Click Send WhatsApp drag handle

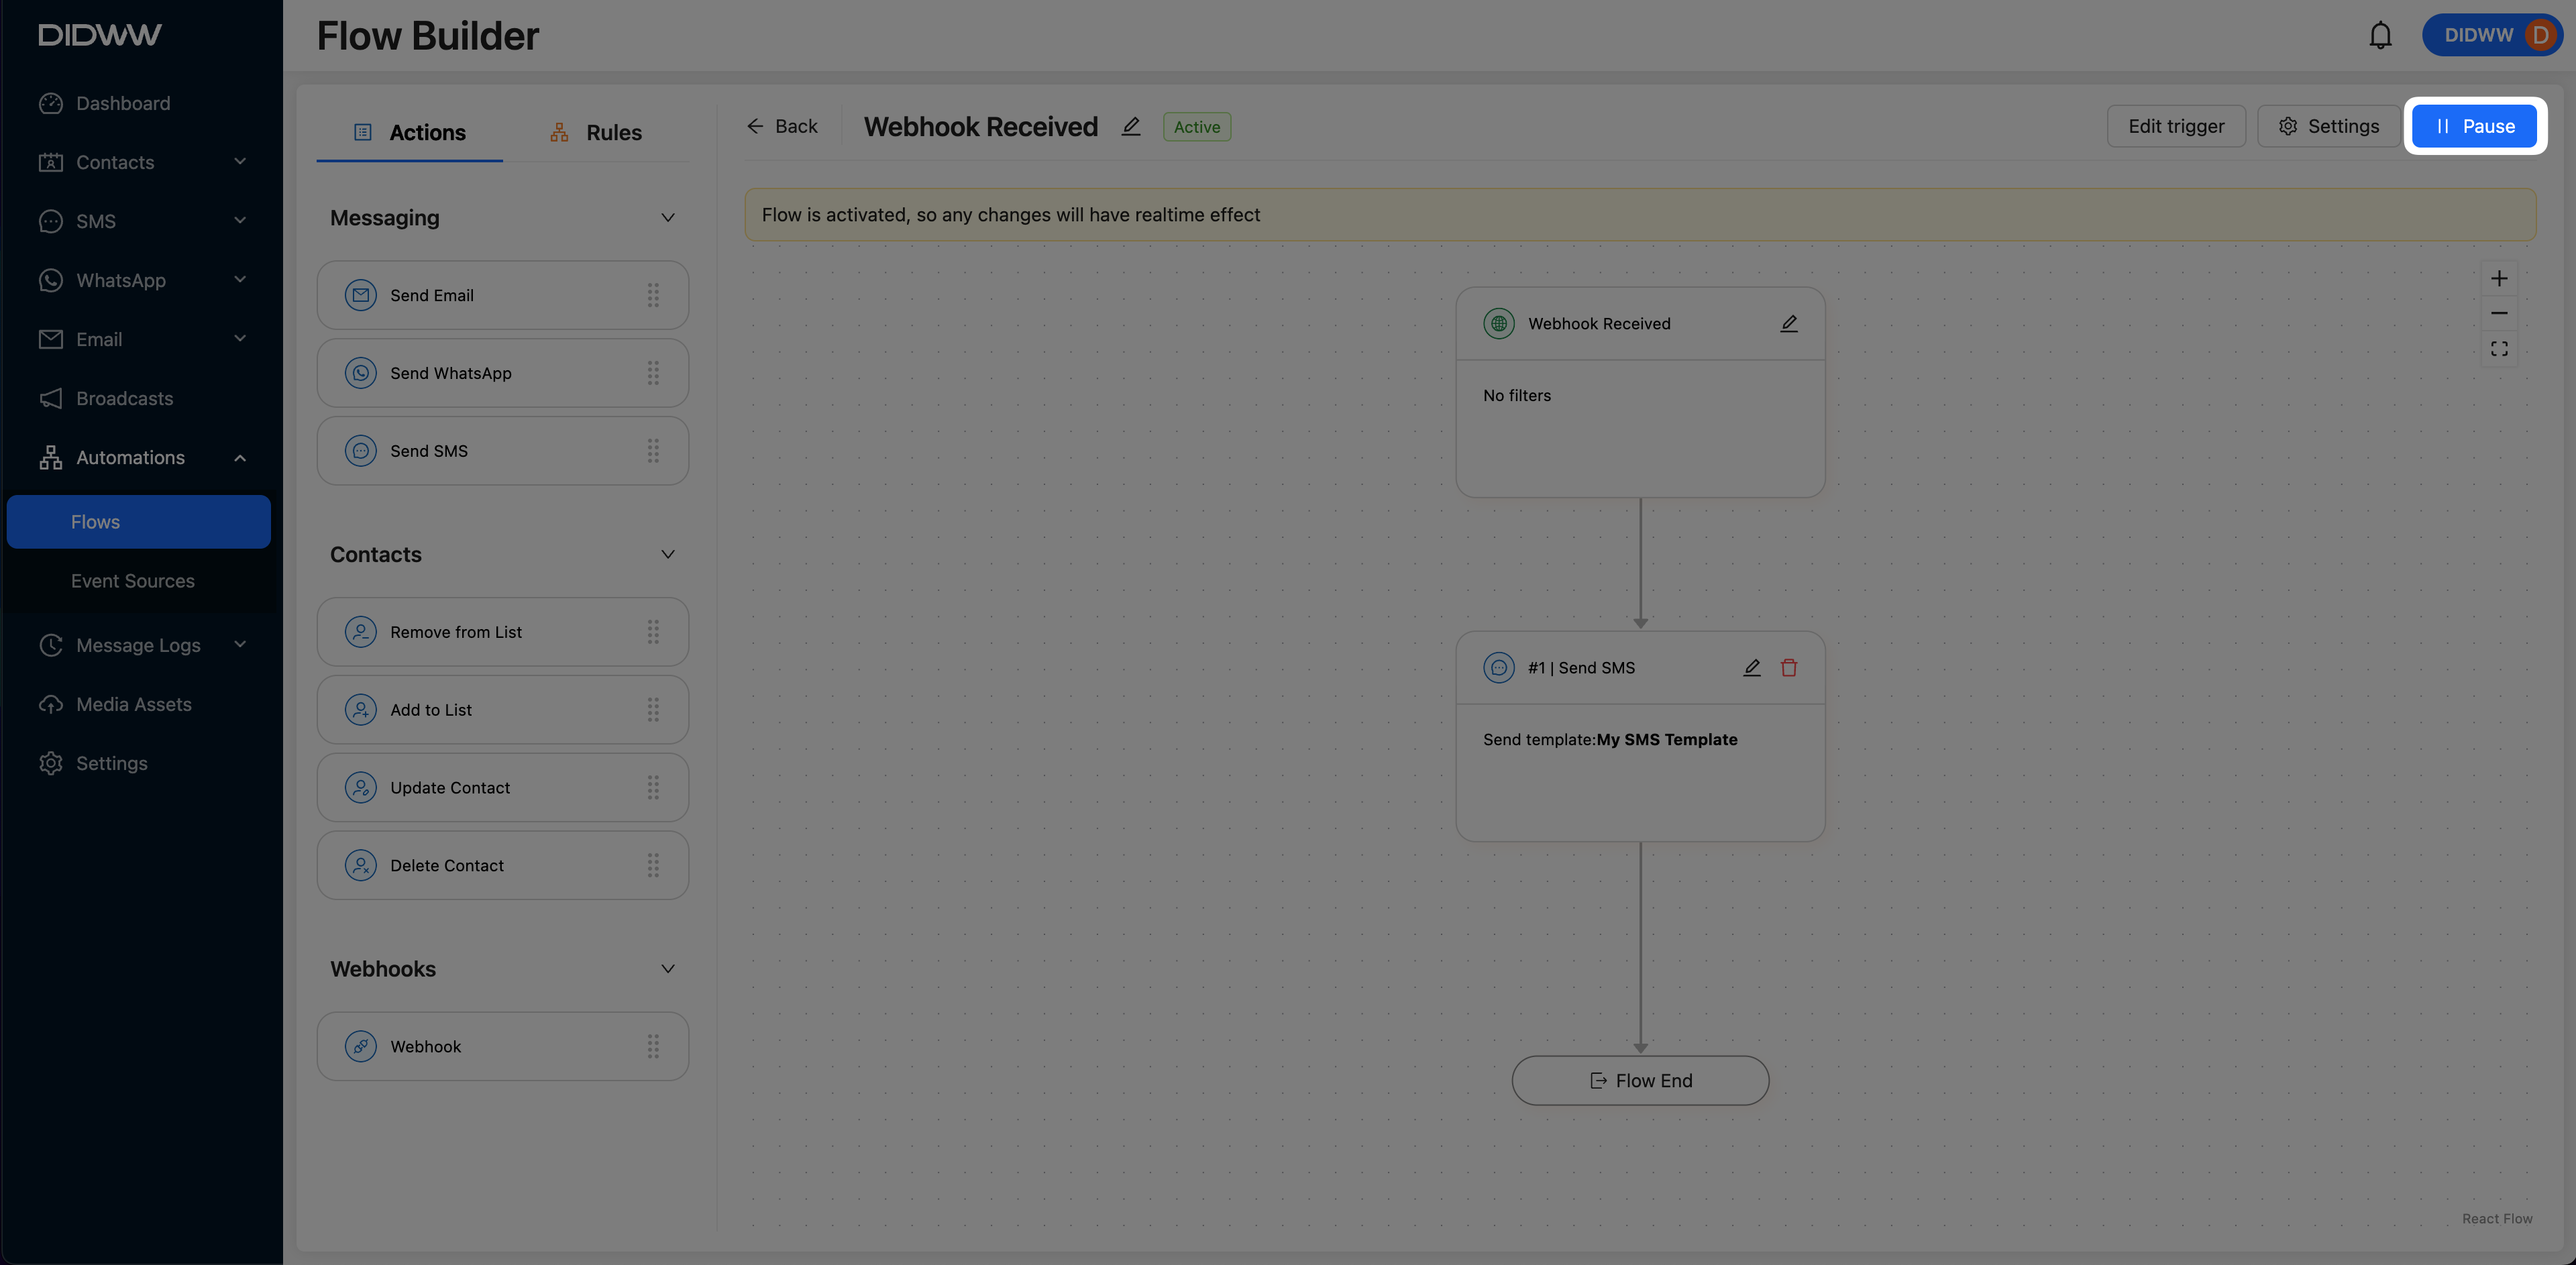[653, 373]
